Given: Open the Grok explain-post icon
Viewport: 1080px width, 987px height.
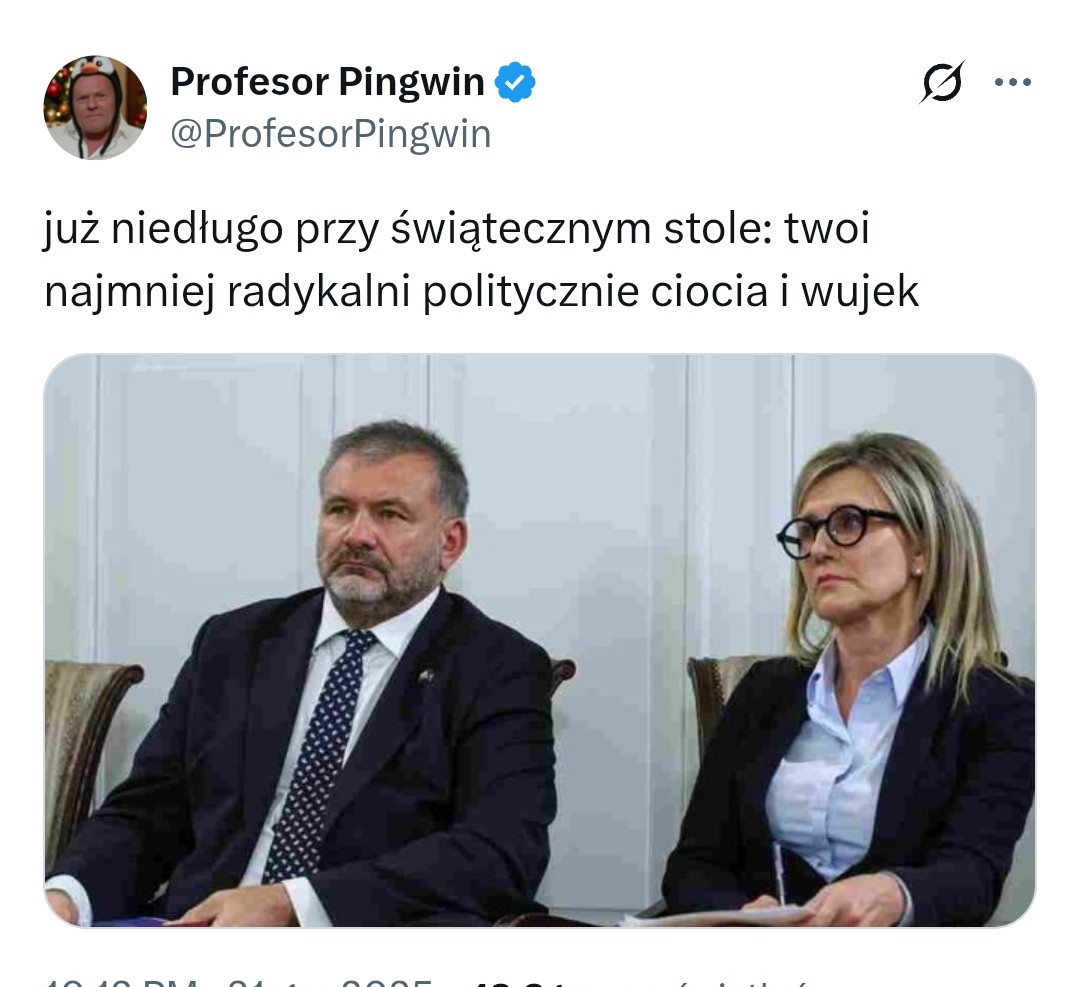Looking at the screenshot, I should click(942, 83).
